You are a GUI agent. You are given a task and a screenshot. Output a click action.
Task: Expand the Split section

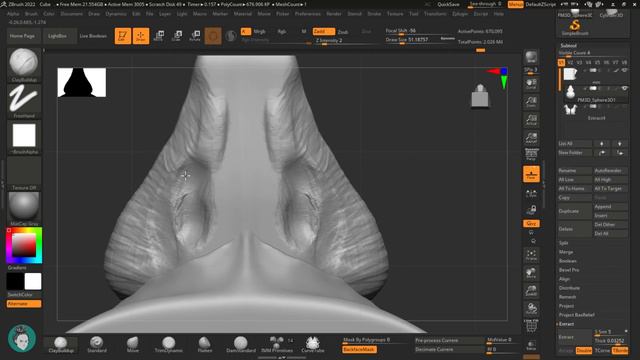564,243
